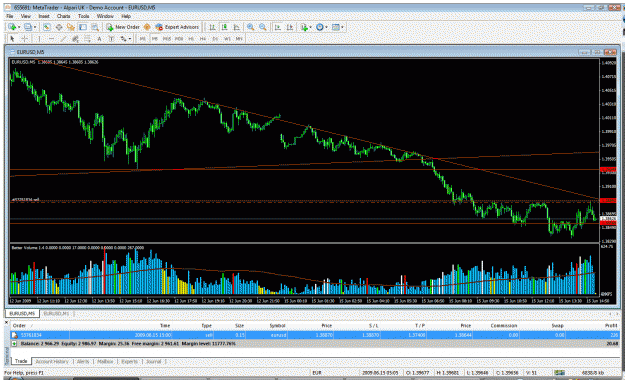This screenshot has height=380, width=625.
Task: Switch timeframe to M1
Action: (x=142, y=39)
